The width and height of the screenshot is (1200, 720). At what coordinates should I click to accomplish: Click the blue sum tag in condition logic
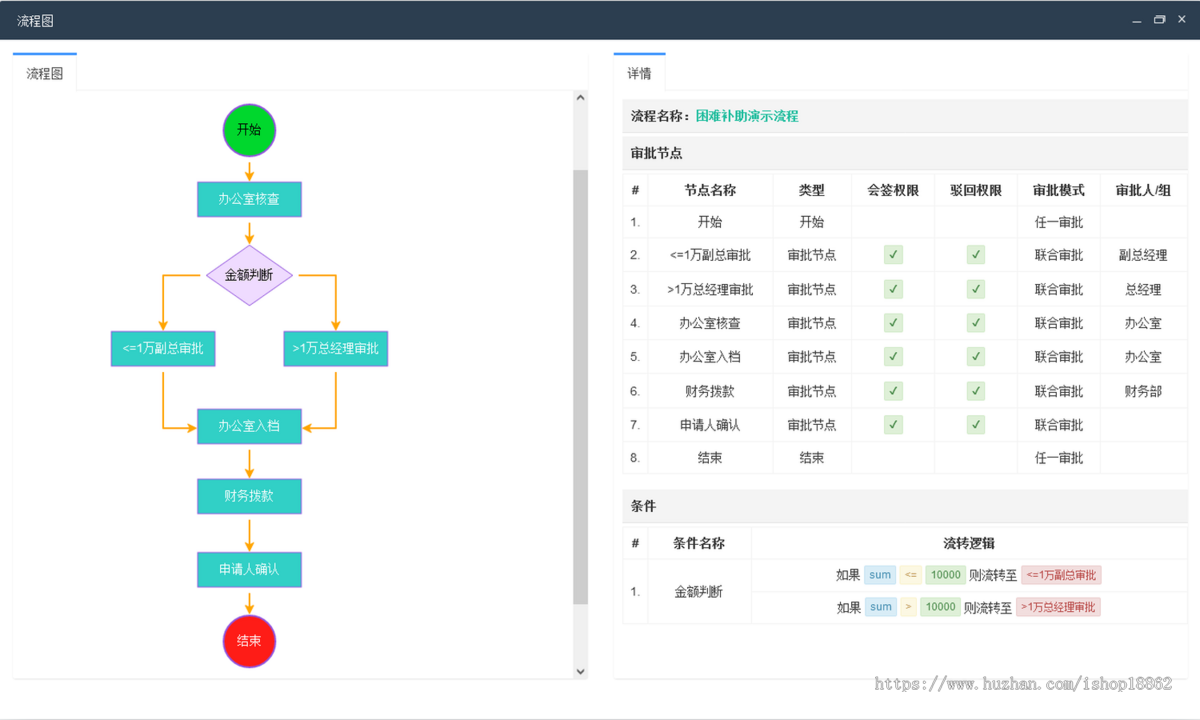pos(879,574)
